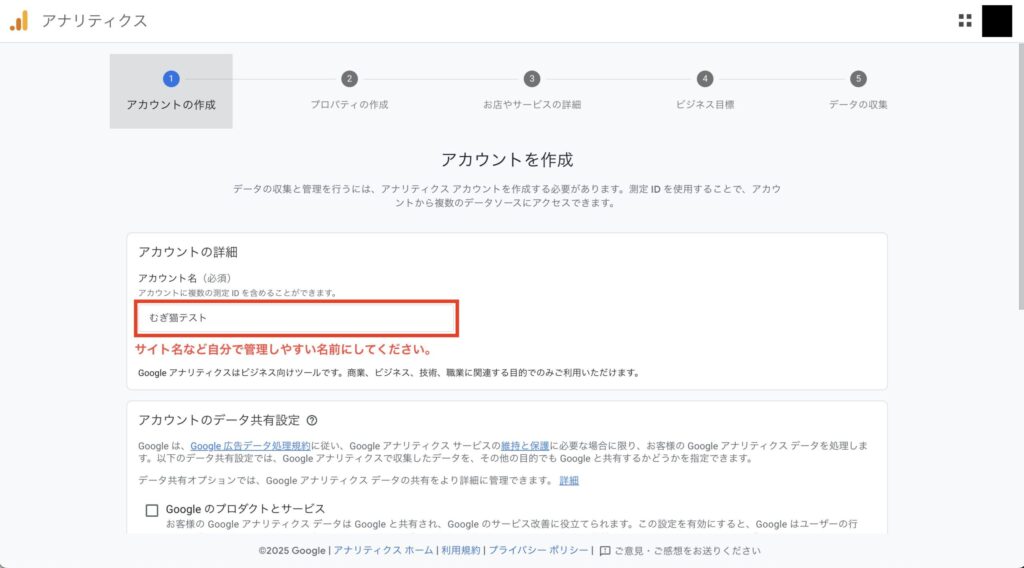
Task: Open the 詳細 link for data sharing options
Action: coord(569,481)
